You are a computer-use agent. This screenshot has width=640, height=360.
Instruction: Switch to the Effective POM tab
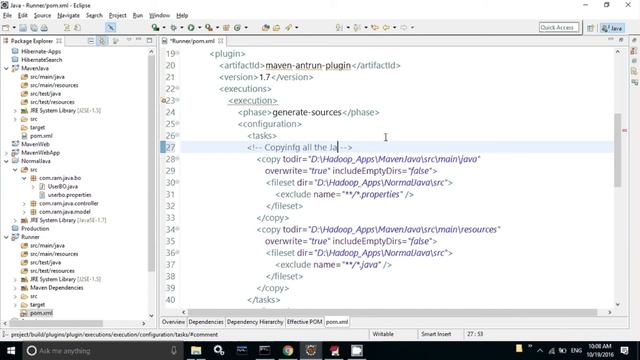point(304,322)
